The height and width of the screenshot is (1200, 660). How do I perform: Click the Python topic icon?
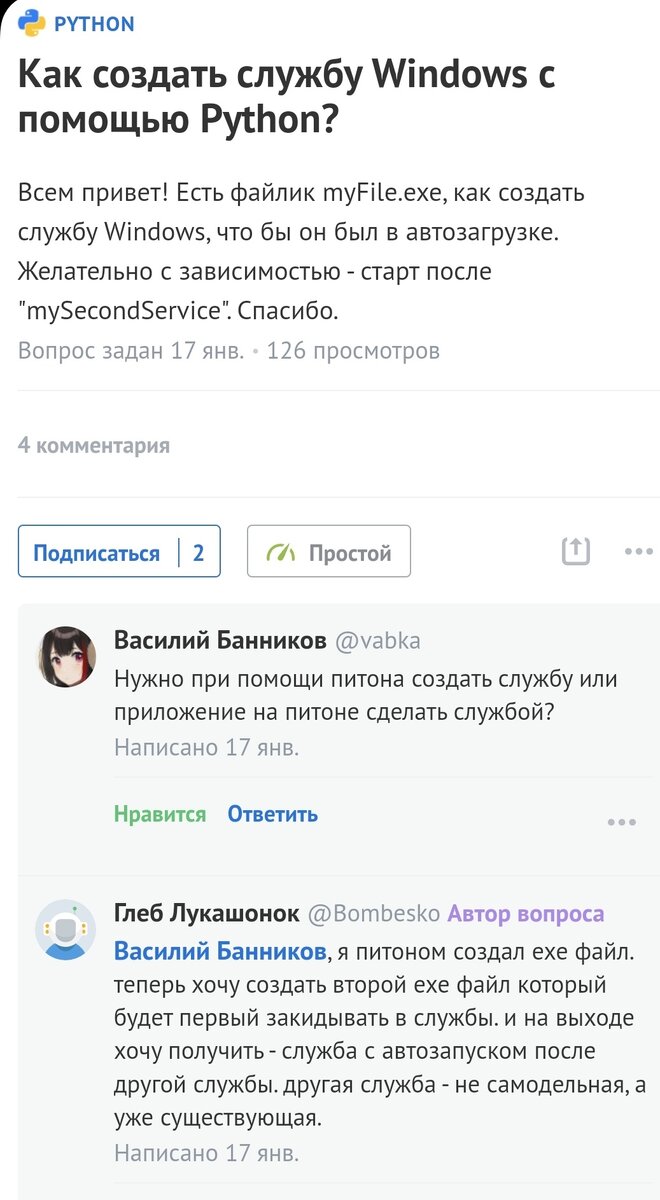point(33,23)
